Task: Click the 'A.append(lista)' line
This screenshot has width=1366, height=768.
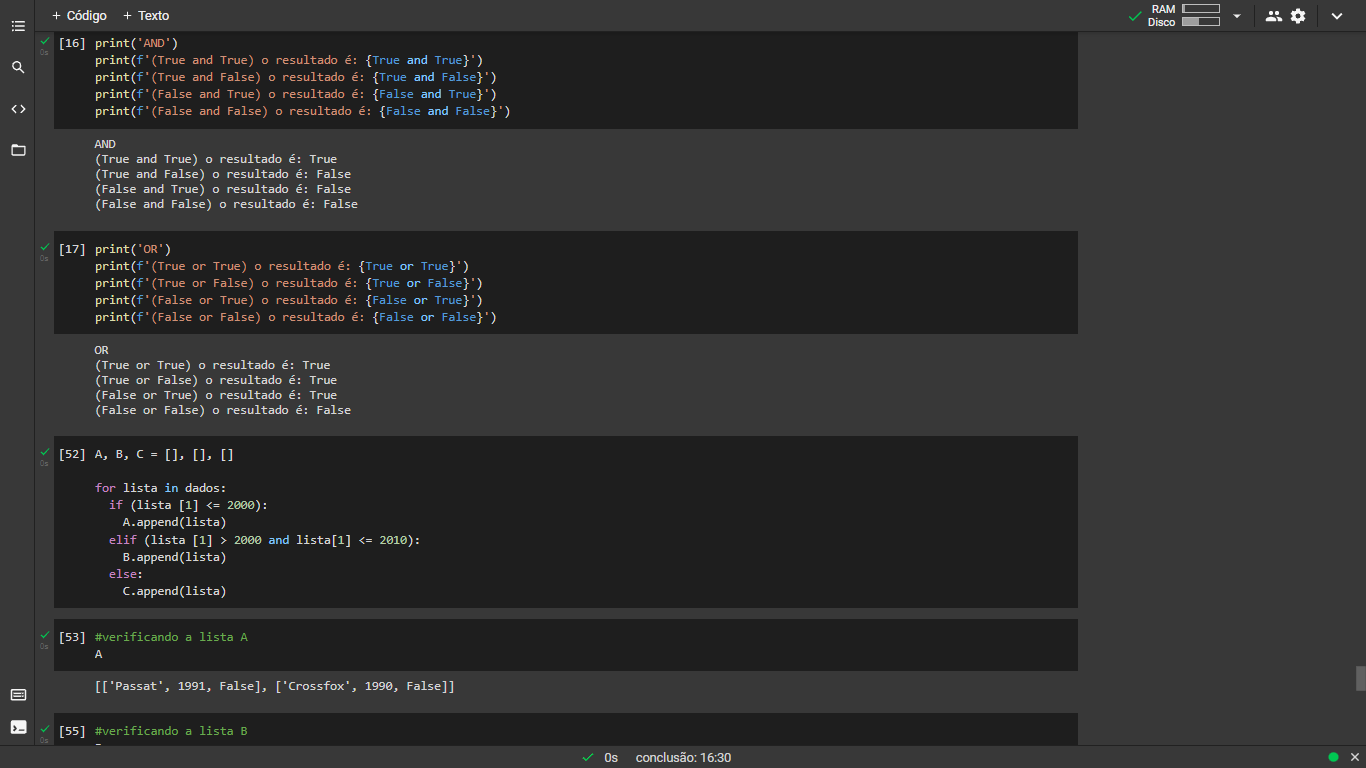Action: pos(174,522)
